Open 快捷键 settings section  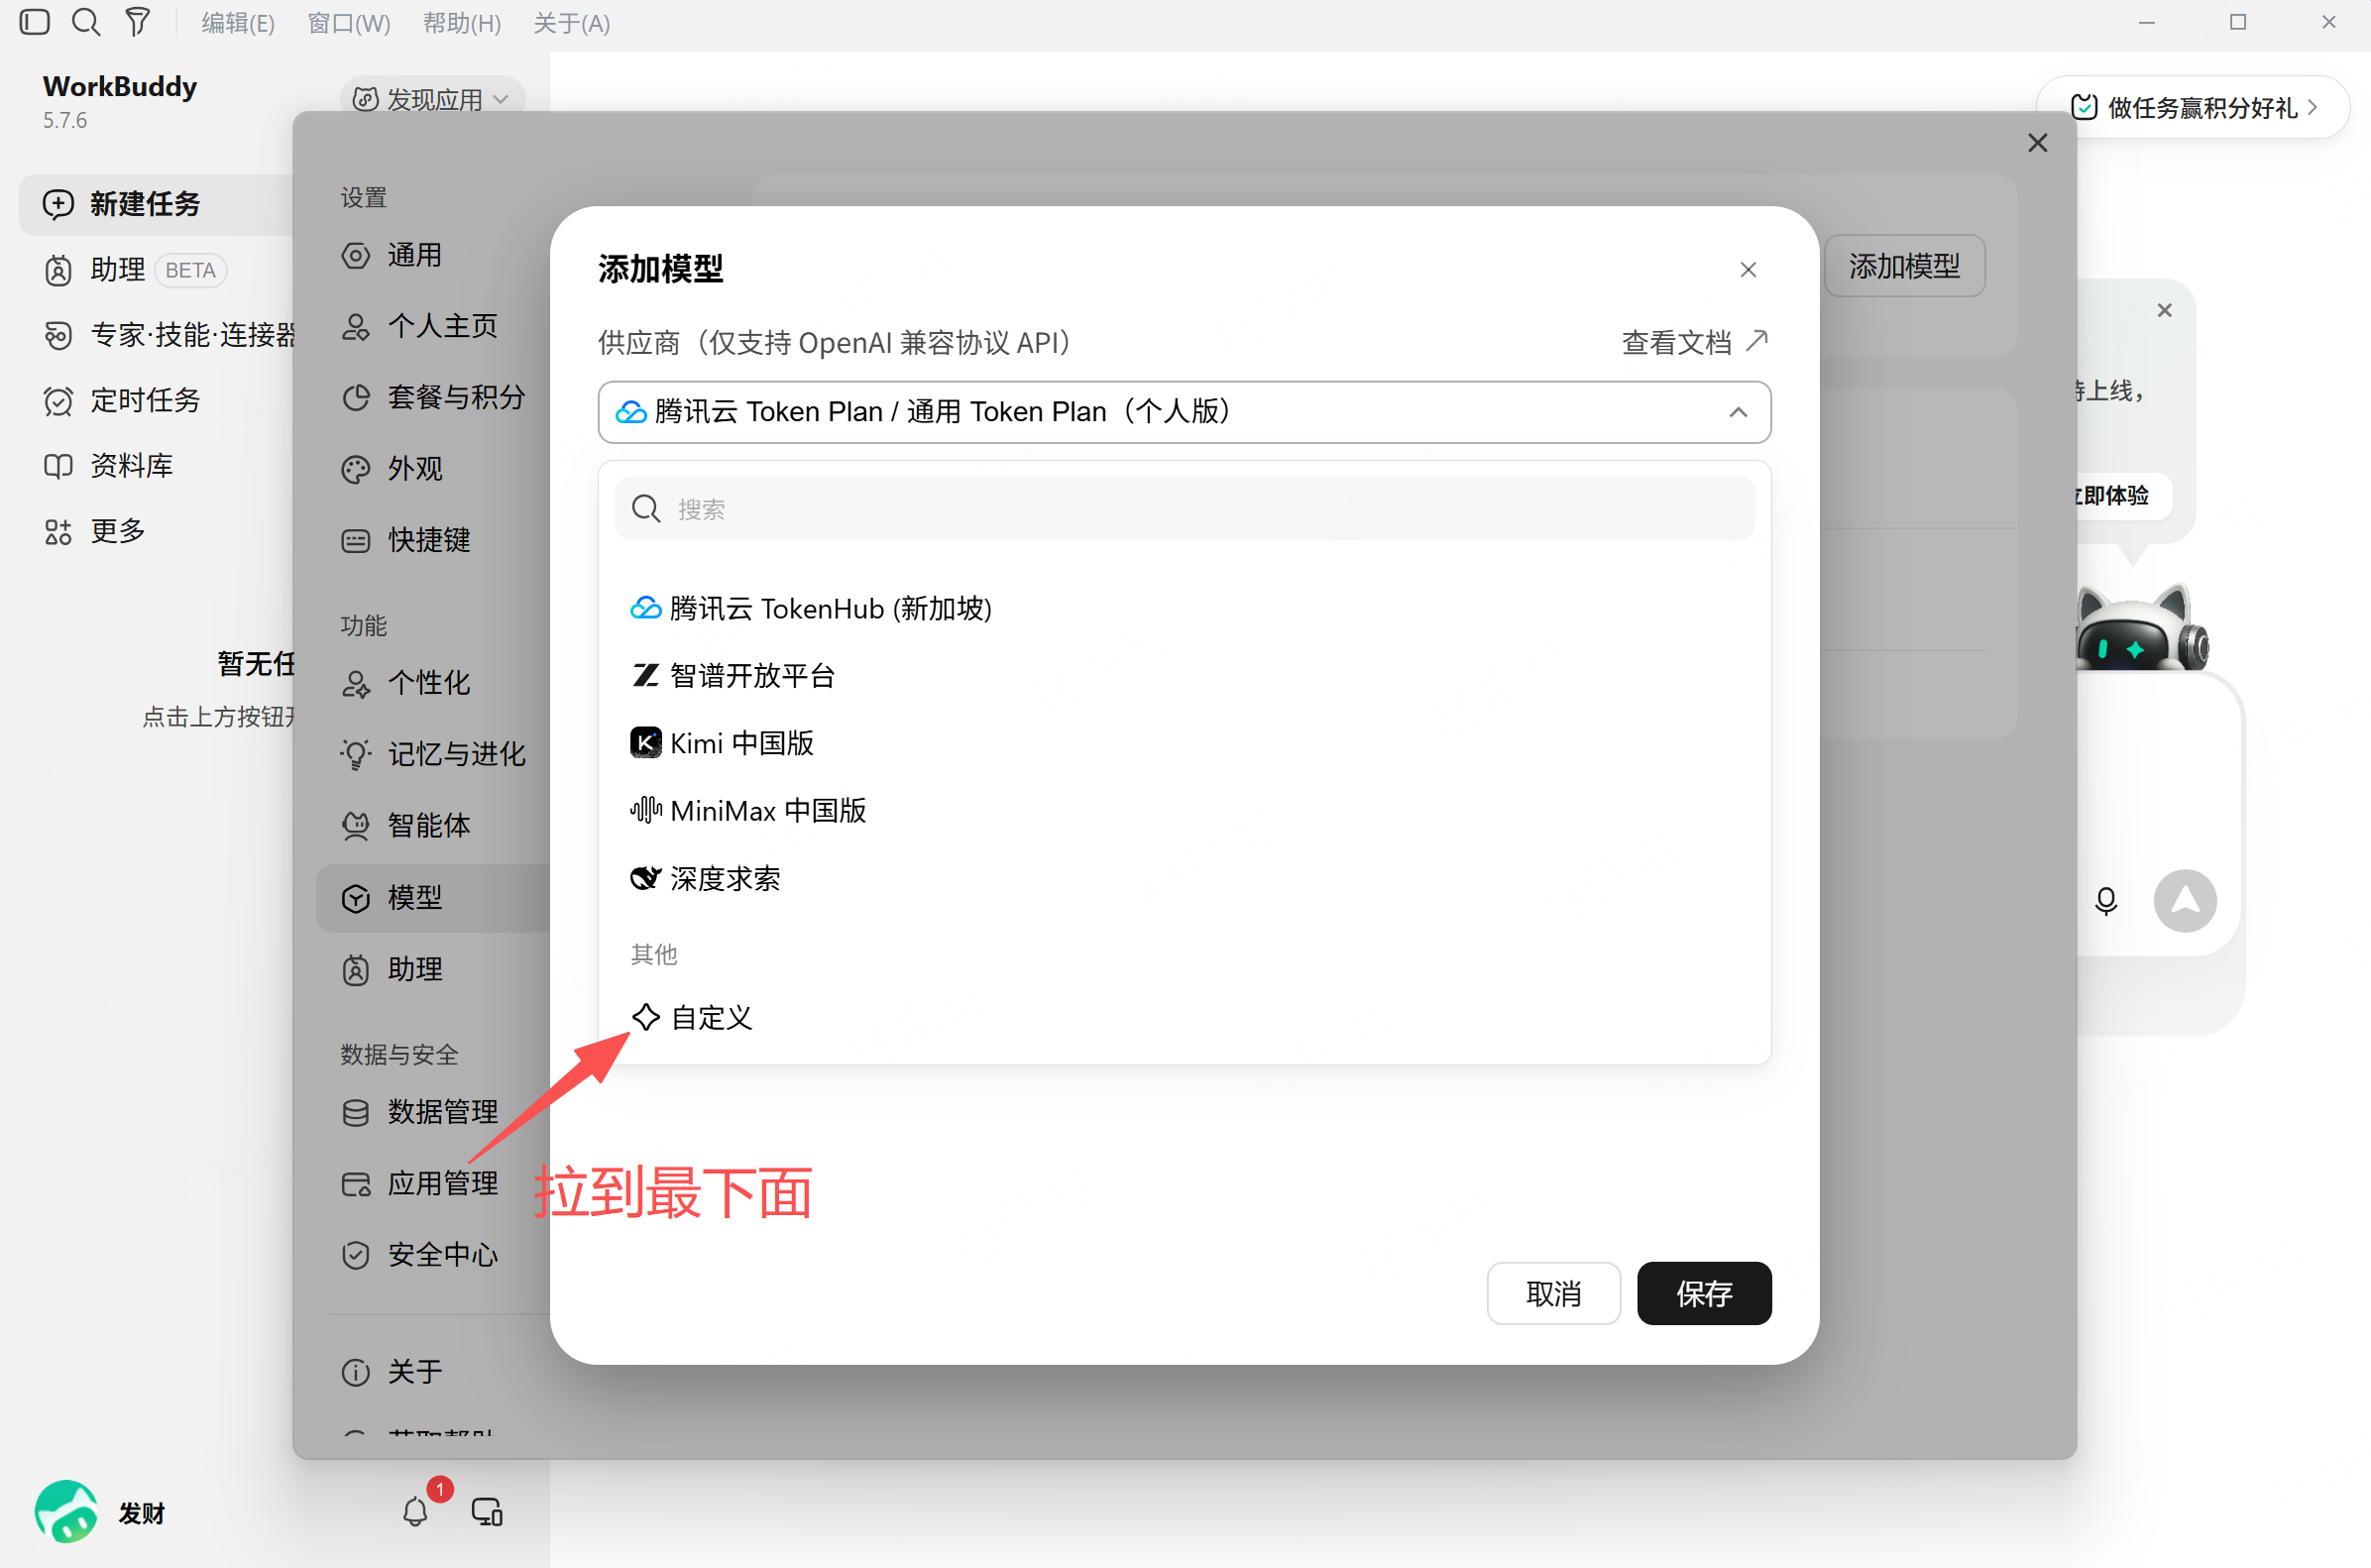coord(433,541)
